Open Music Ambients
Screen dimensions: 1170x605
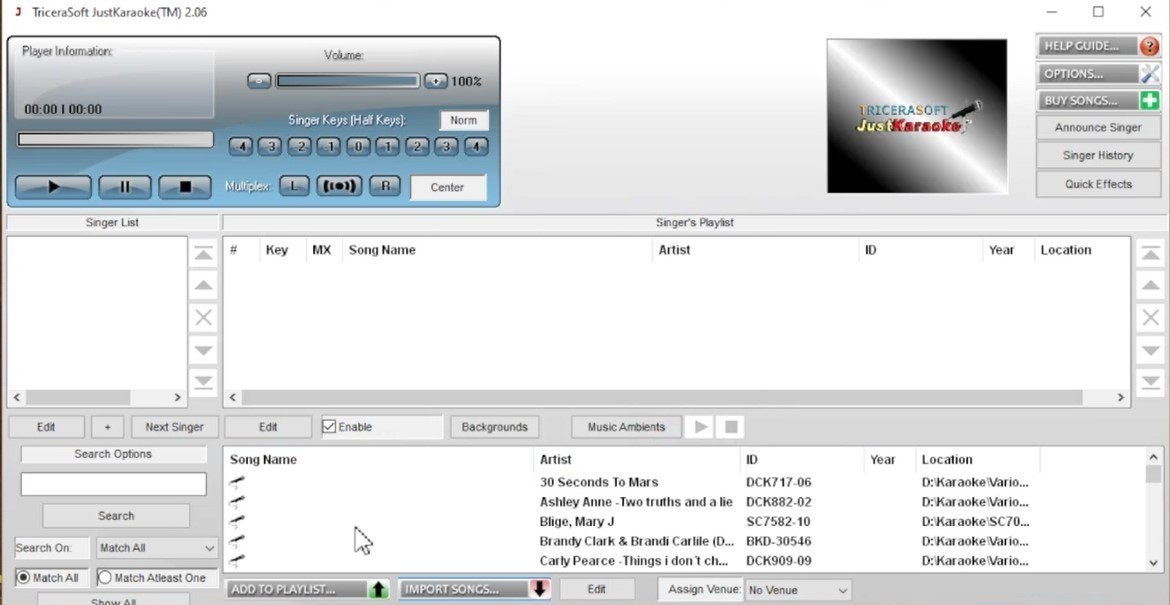point(626,427)
